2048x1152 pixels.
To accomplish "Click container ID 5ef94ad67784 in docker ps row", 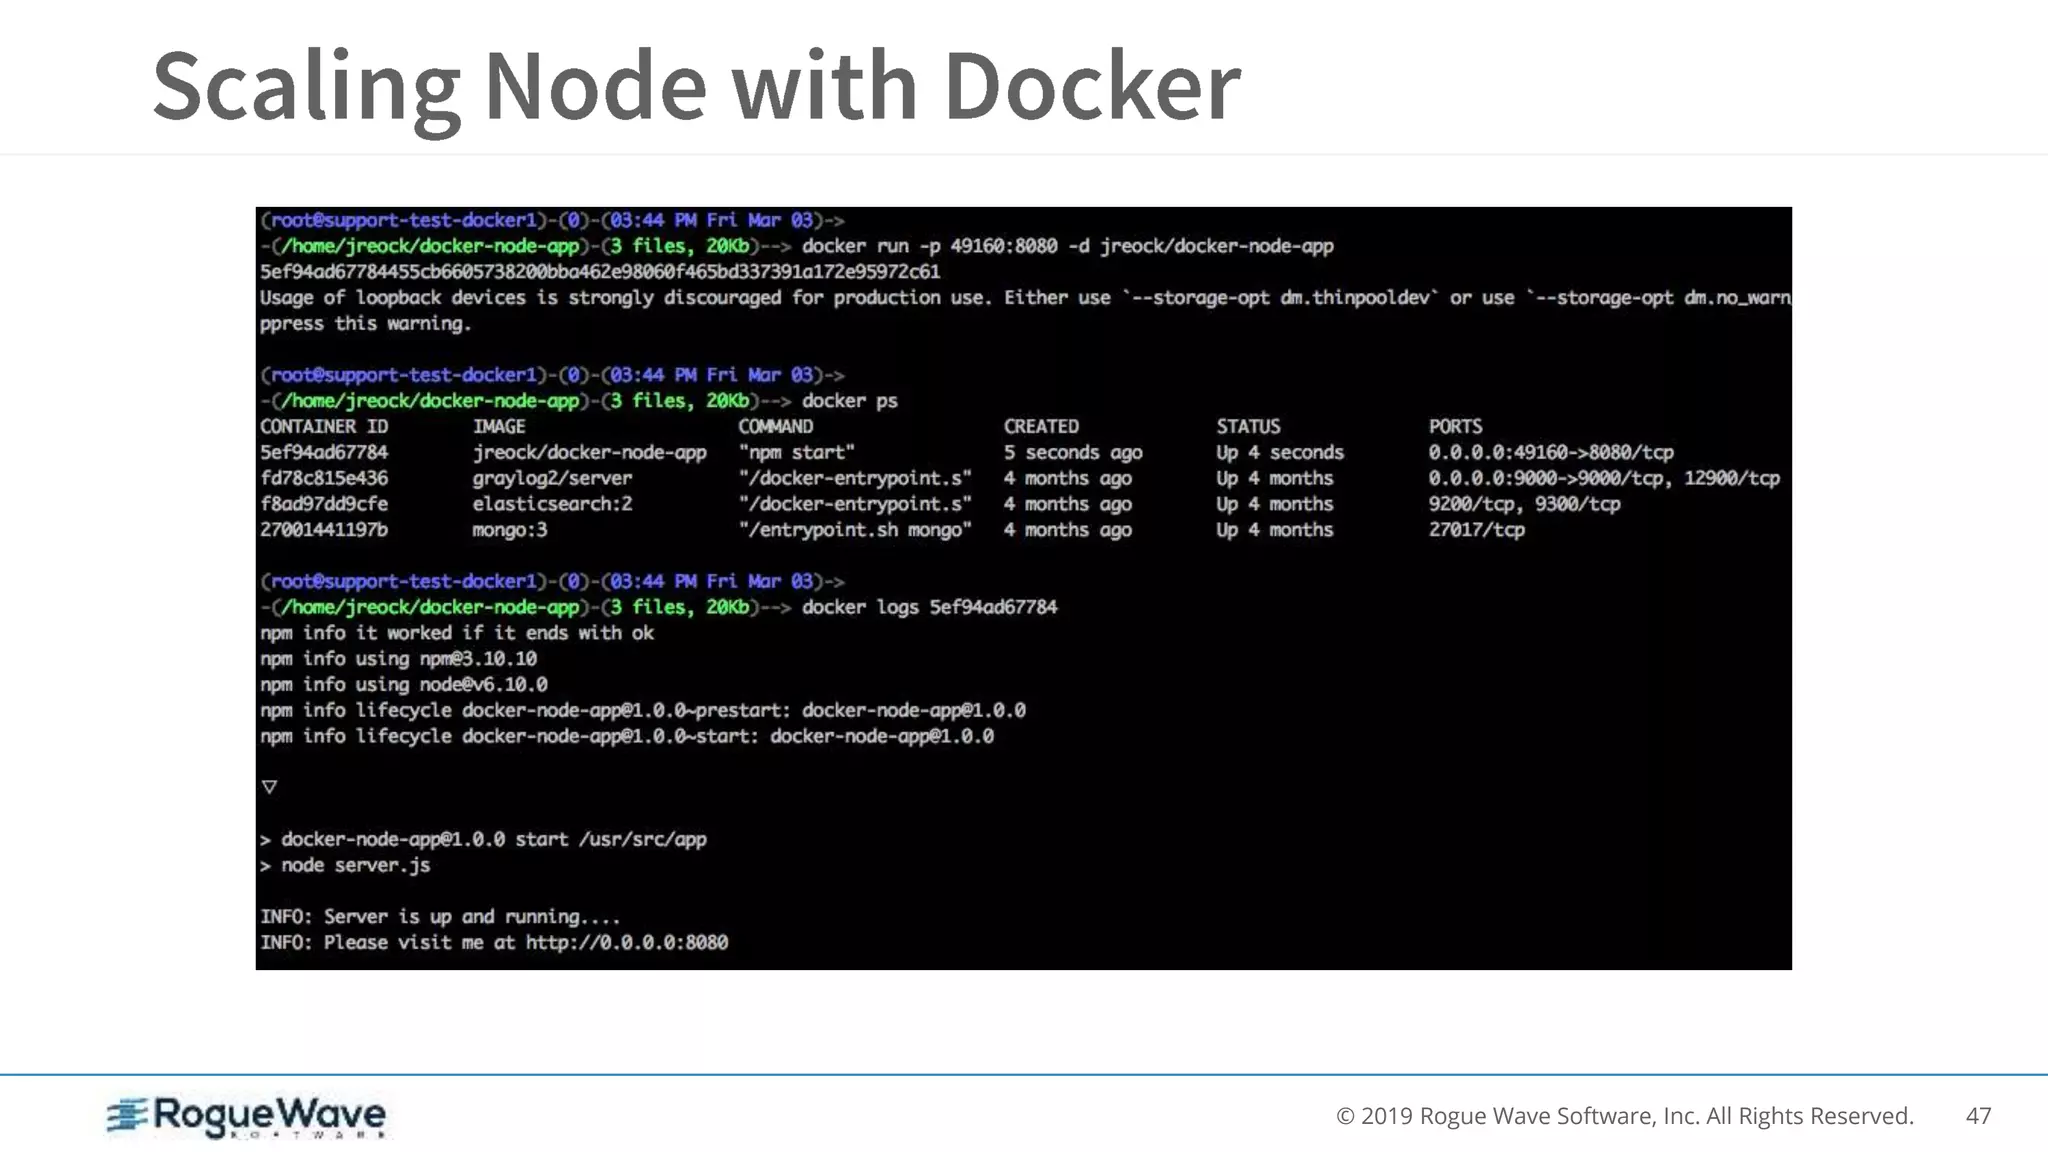I will tap(323, 452).
